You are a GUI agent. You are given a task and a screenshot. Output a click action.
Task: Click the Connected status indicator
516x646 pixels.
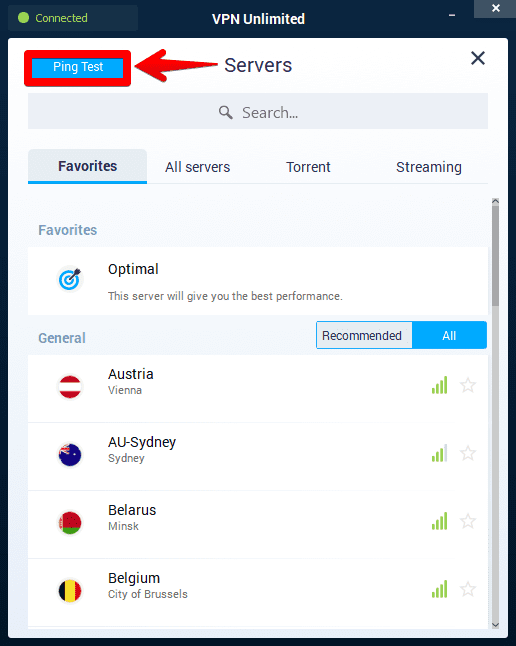[73, 18]
